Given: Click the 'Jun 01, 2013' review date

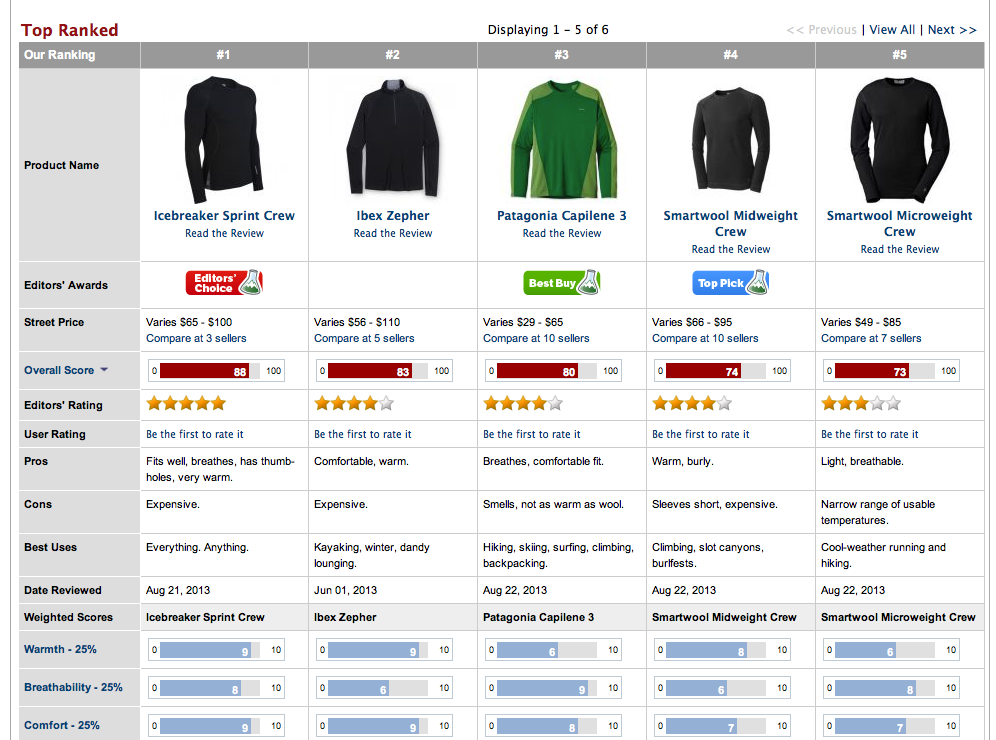Looking at the screenshot, I should 346,590.
